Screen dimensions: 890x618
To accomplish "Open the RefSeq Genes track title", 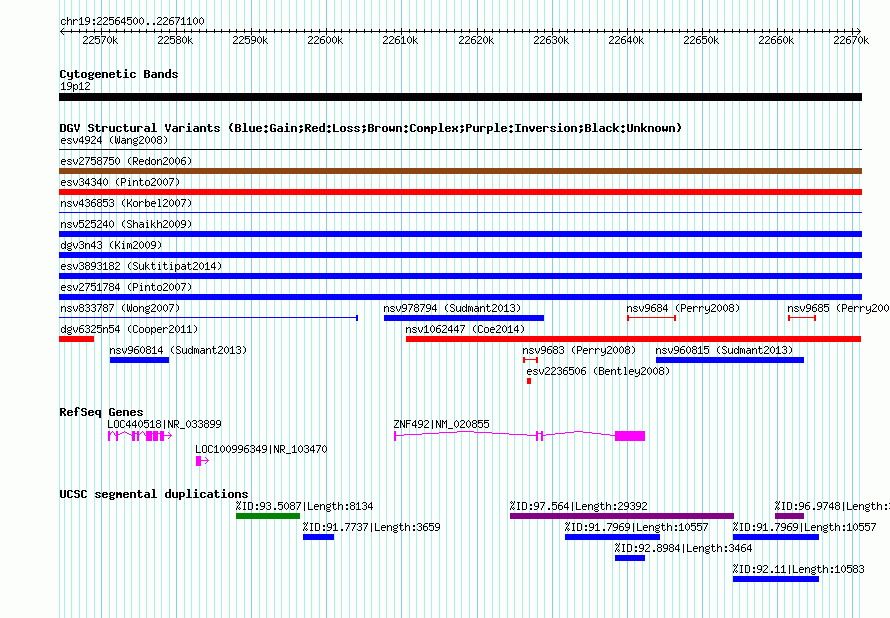I will (101, 412).
